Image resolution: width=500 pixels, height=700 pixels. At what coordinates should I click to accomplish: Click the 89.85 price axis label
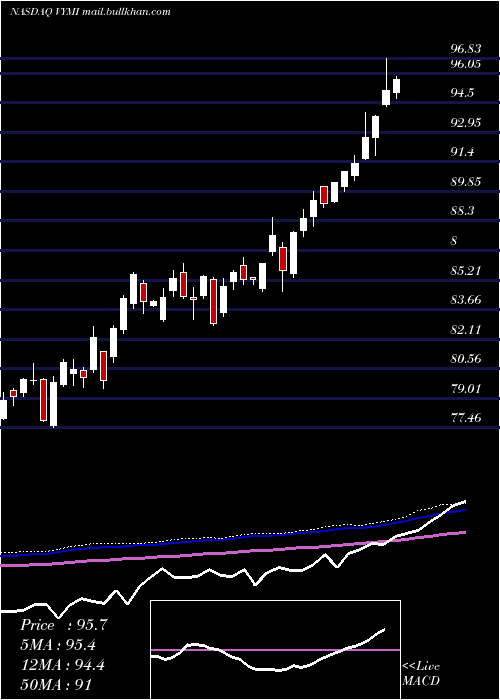pos(466,182)
